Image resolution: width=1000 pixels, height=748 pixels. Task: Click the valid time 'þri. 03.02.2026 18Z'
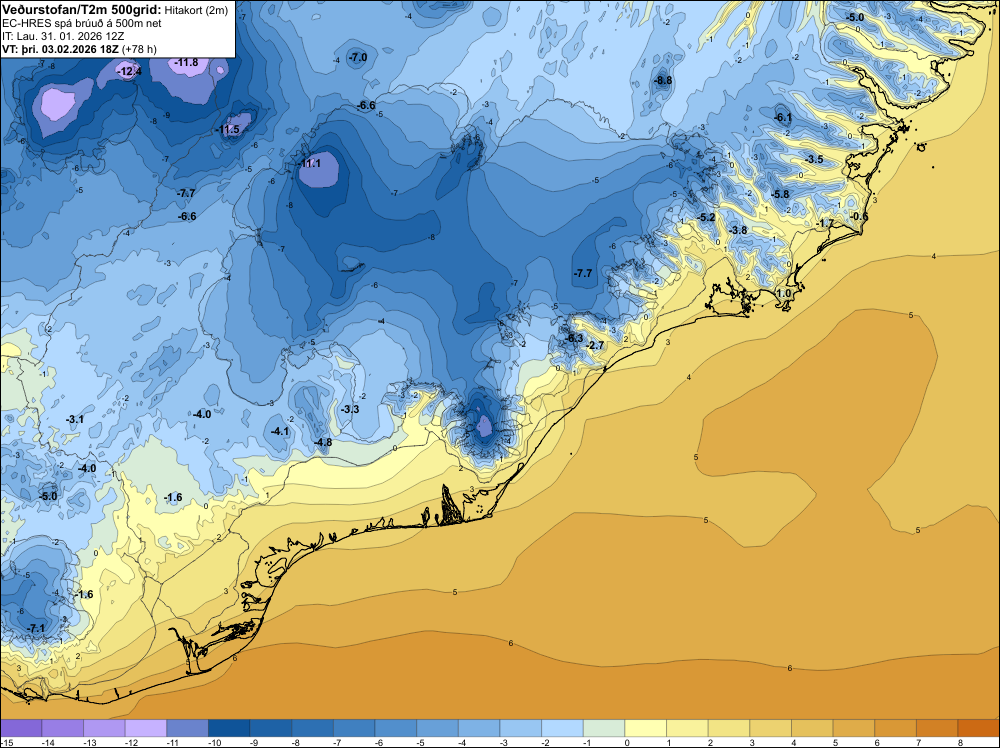pos(70,49)
